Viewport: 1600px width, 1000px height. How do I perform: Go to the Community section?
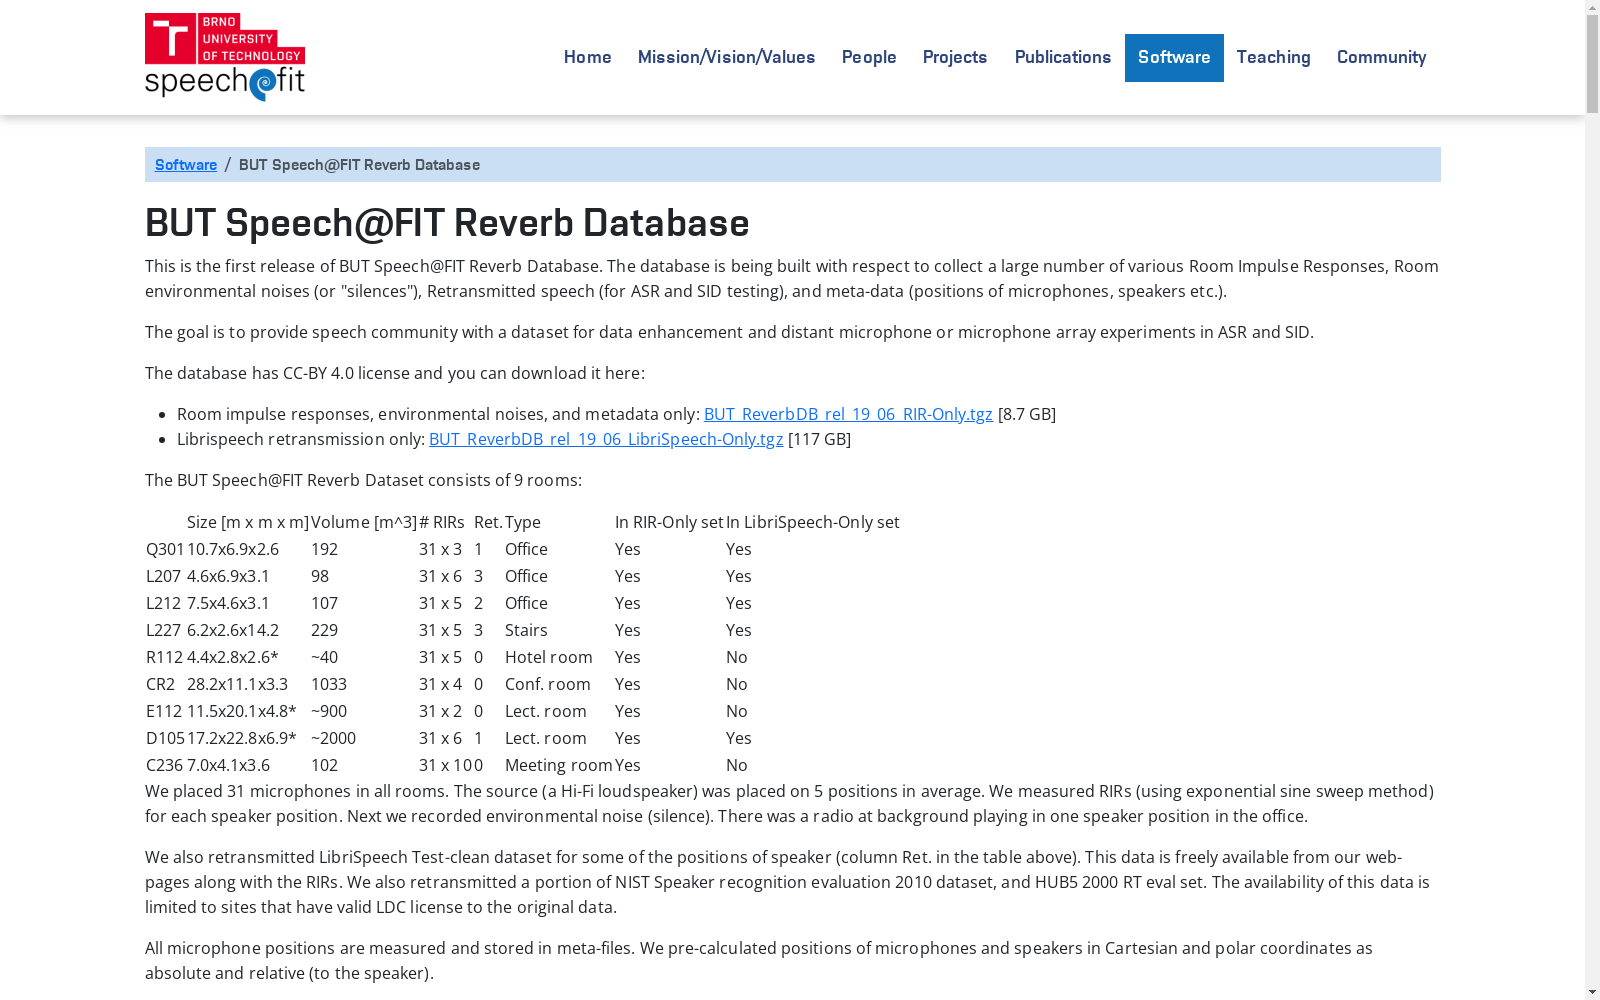point(1382,58)
